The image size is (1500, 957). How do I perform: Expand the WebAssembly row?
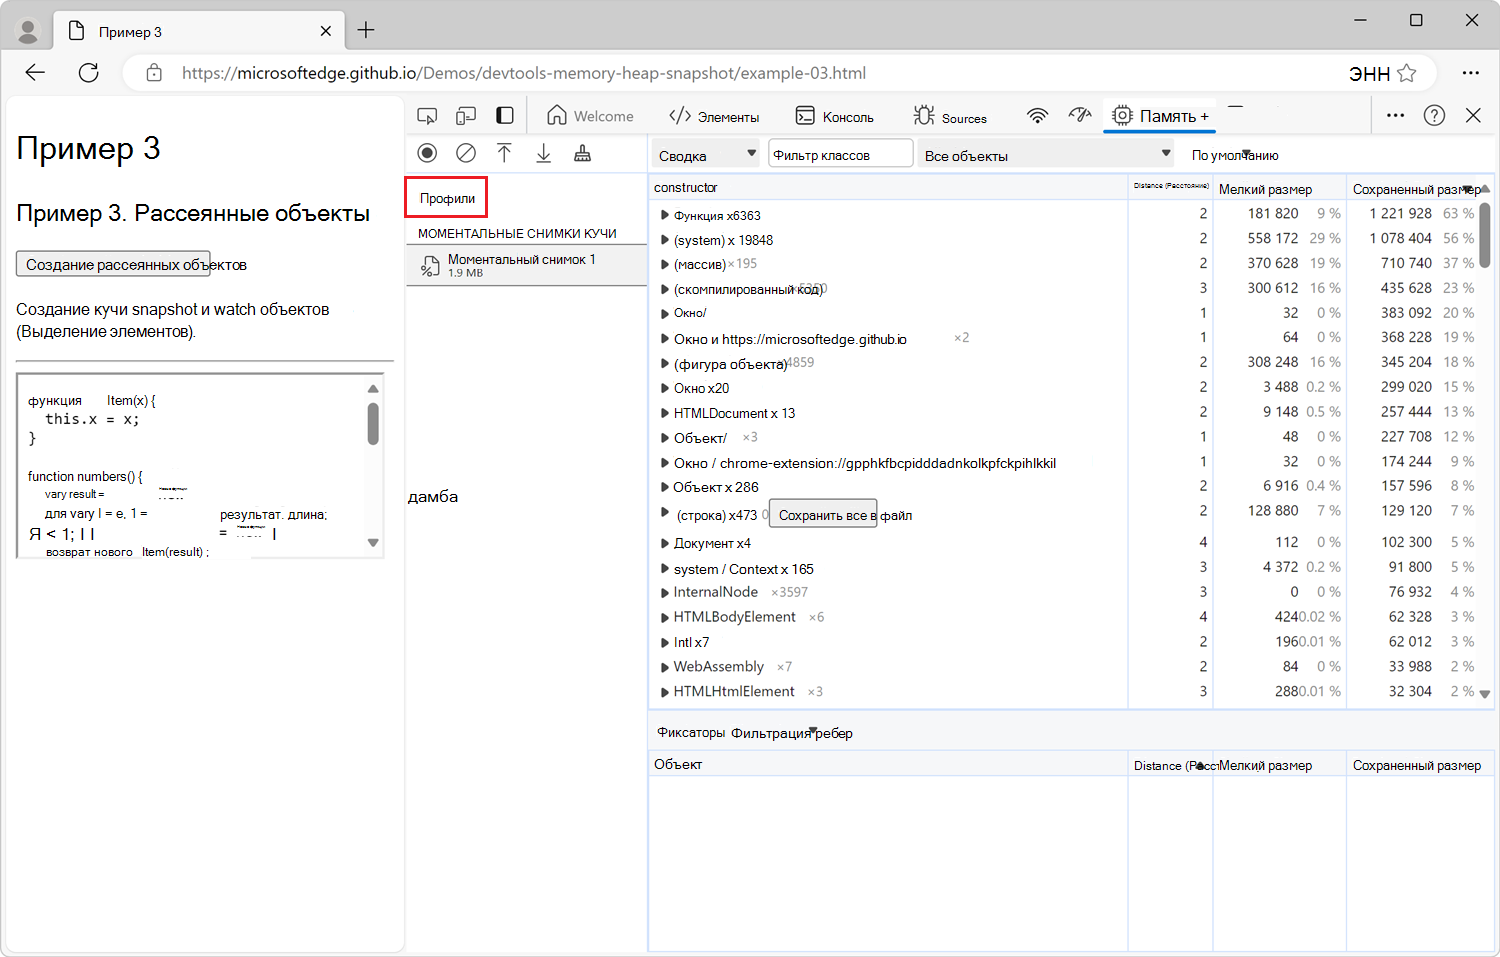point(665,667)
